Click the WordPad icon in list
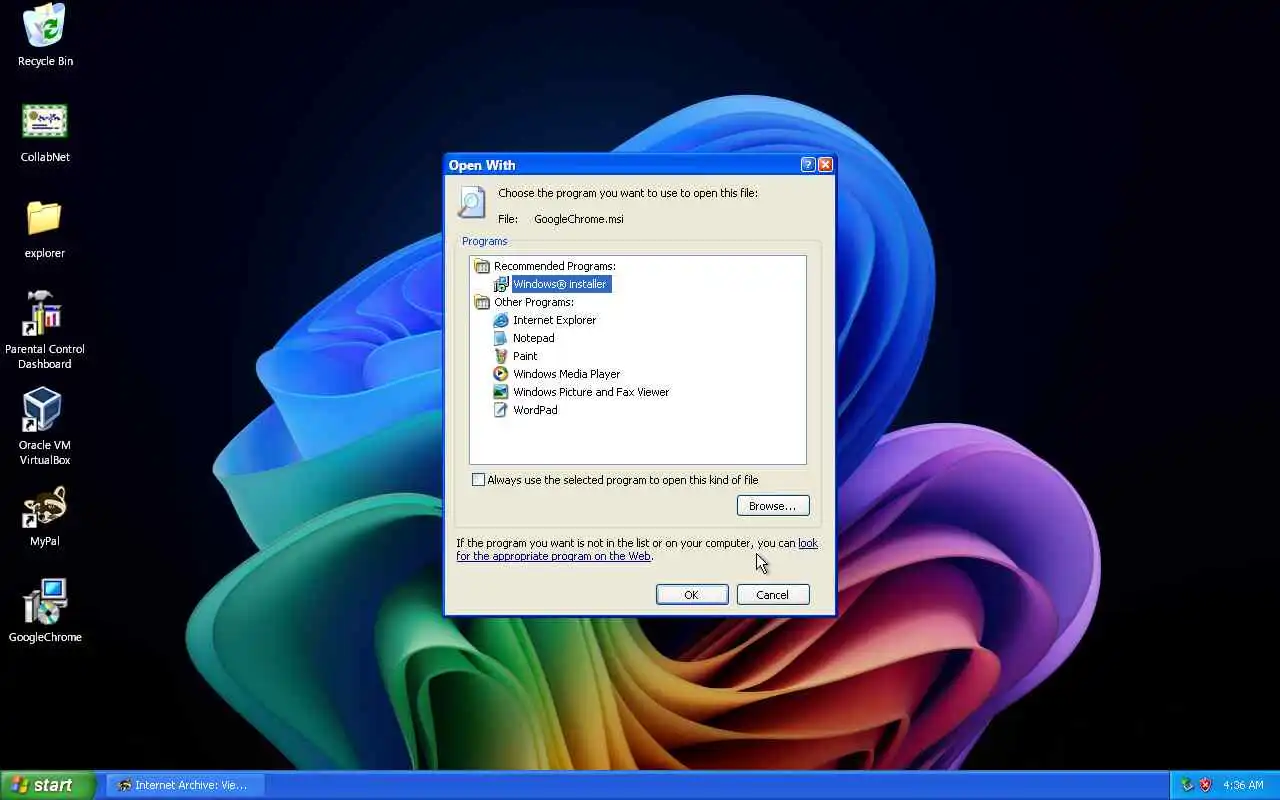The height and width of the screenshot is (800, 1280). 501,410
